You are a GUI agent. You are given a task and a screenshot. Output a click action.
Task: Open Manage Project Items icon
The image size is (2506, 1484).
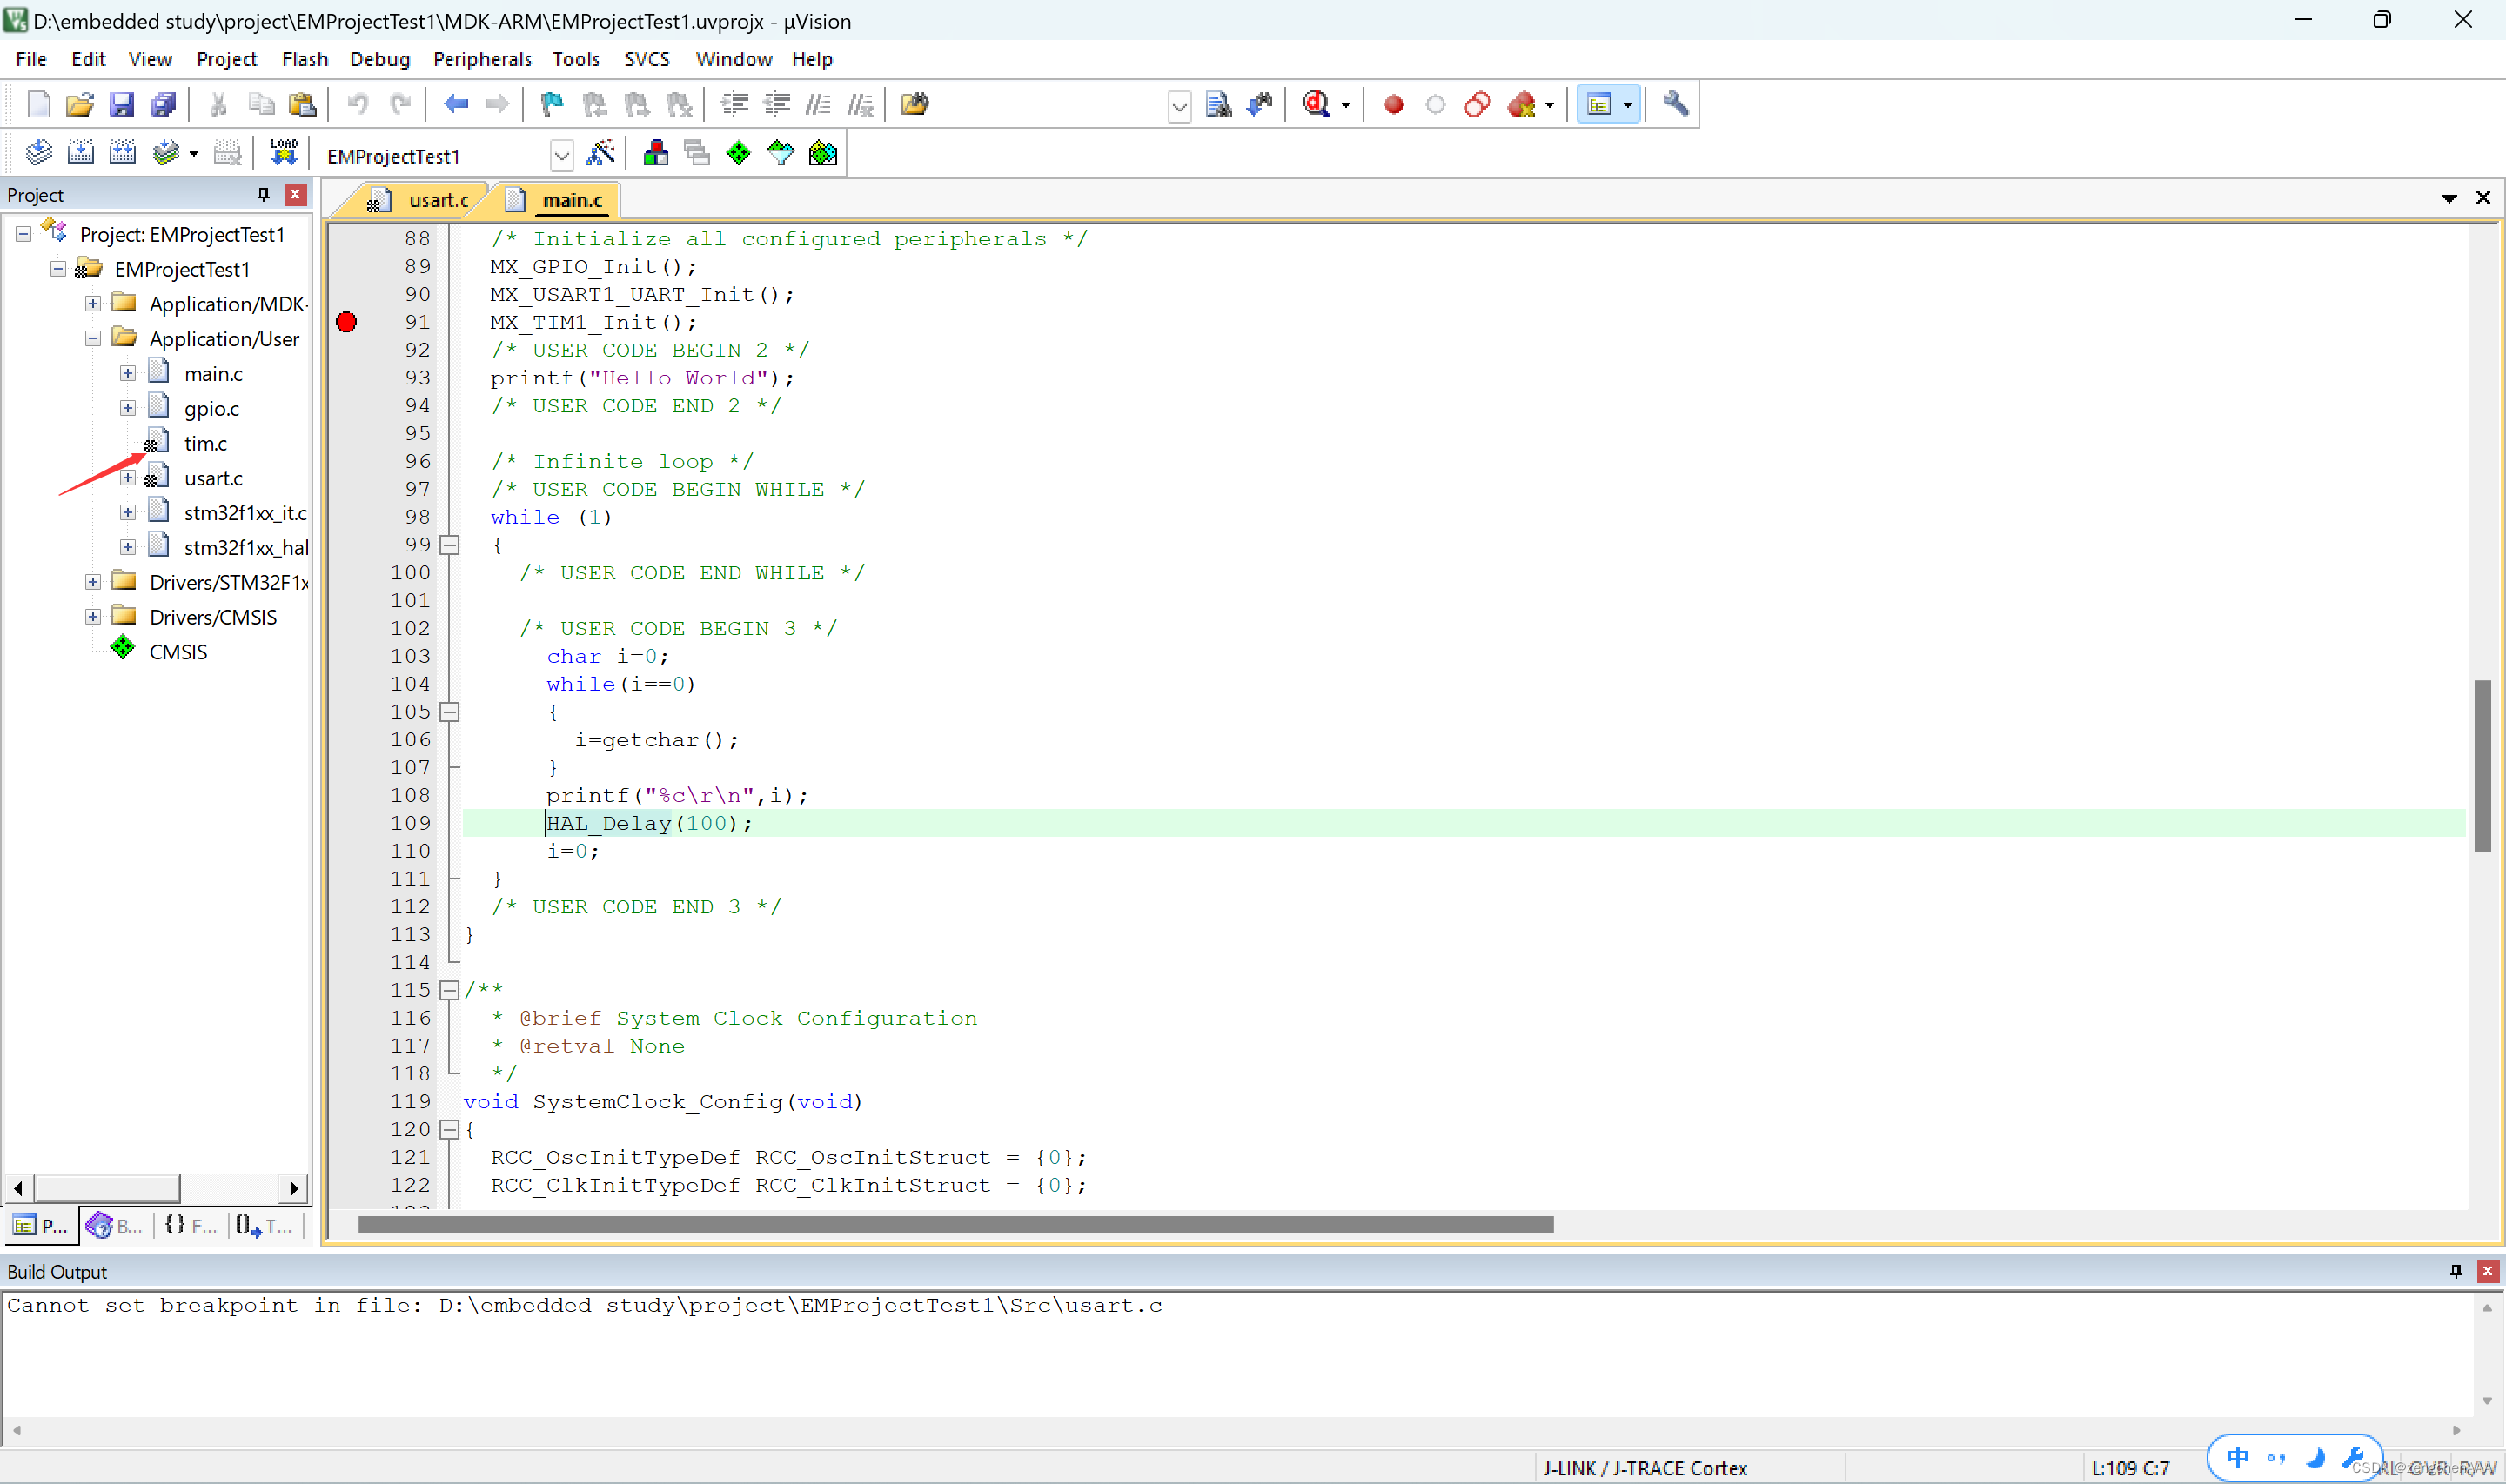(655, 153)
